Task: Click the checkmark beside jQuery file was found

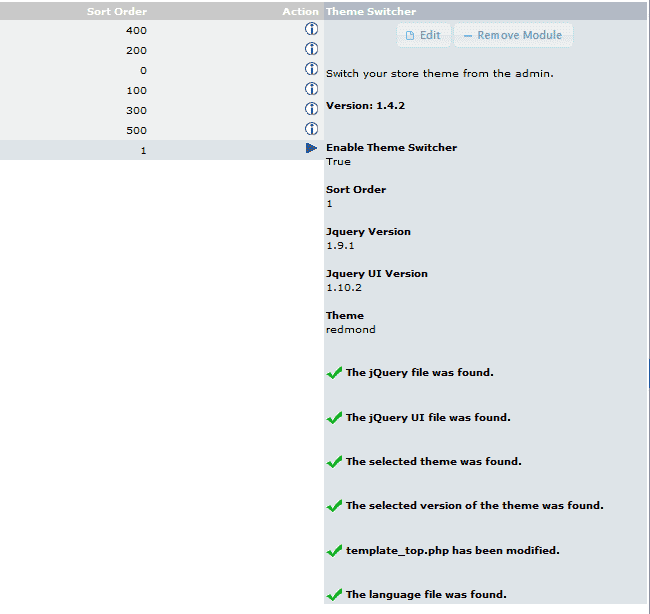Action: (334, 373)
